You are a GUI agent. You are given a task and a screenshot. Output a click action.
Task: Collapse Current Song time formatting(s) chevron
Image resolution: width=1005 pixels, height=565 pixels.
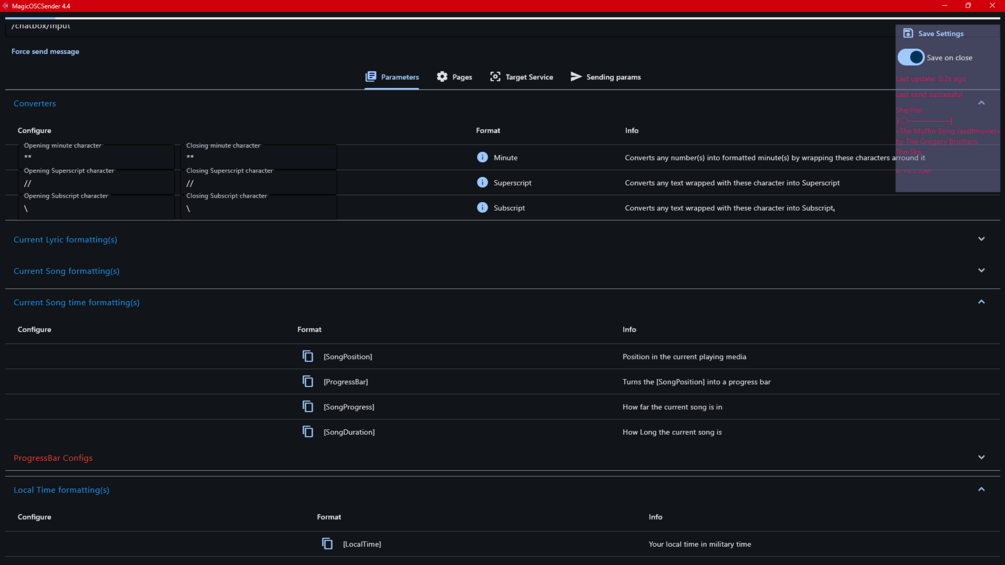[981, 302]
